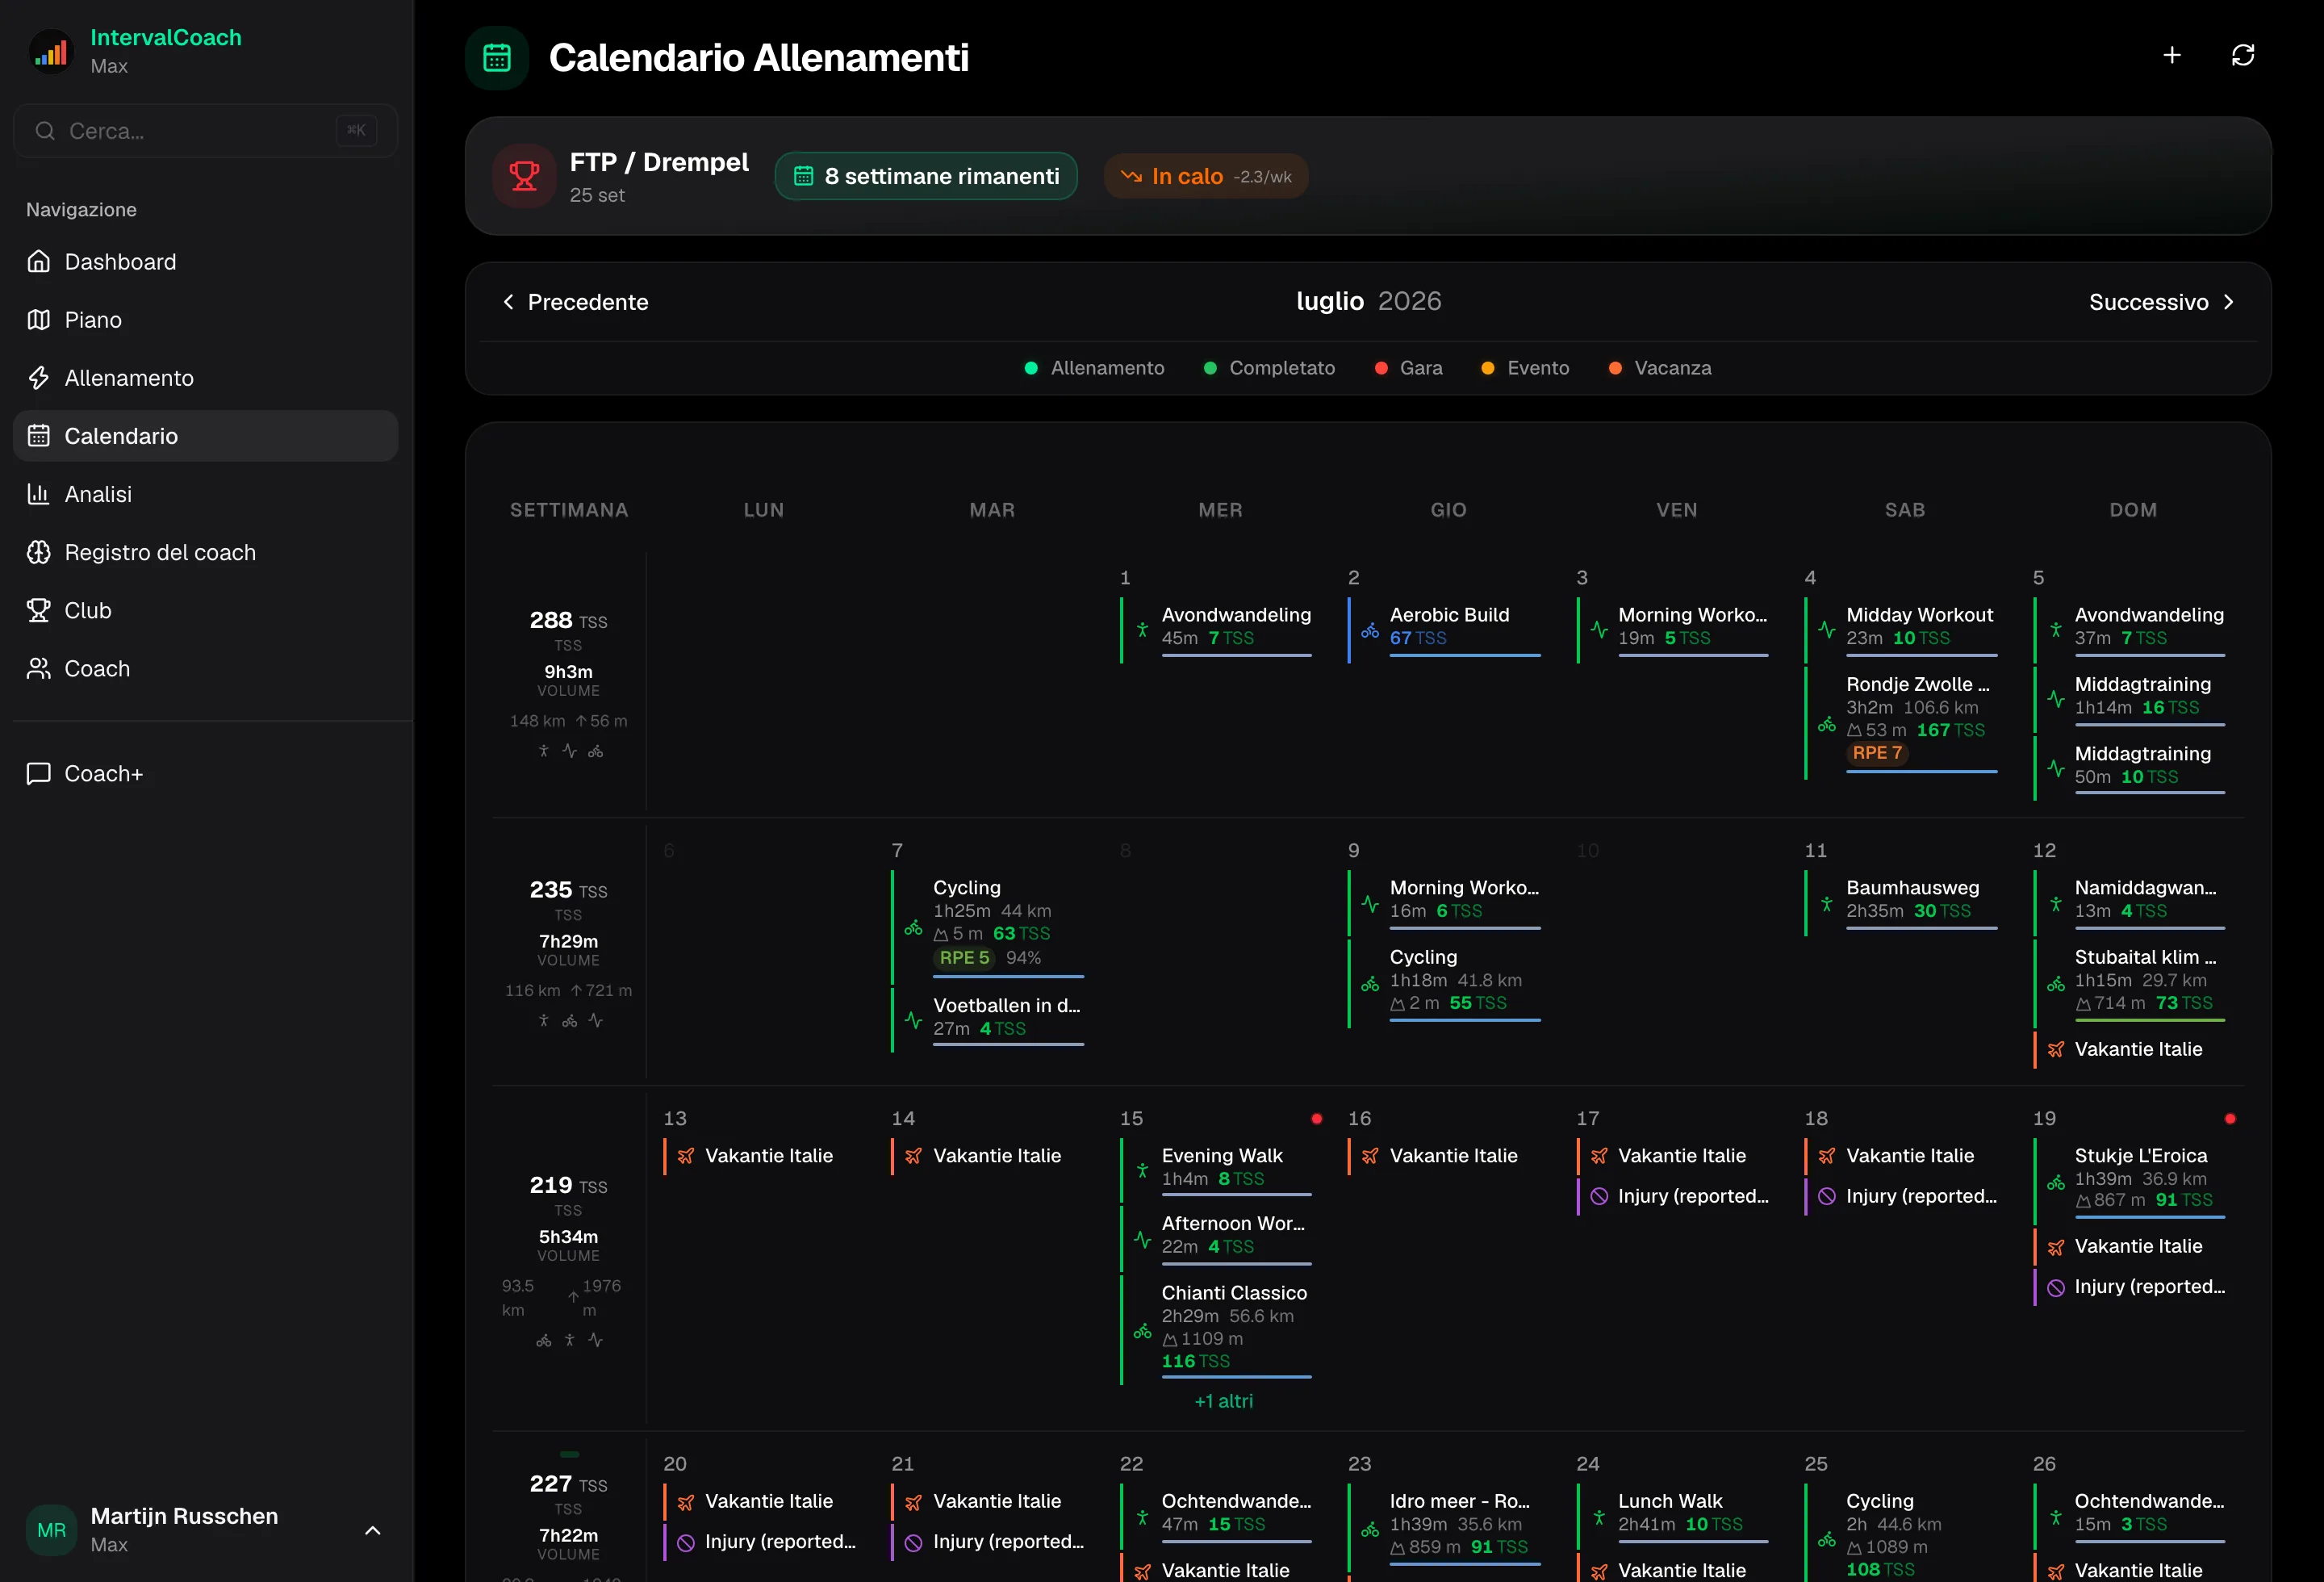
Task: Click walk icon of Baumhausweg activity
Action: (1826, 904)
